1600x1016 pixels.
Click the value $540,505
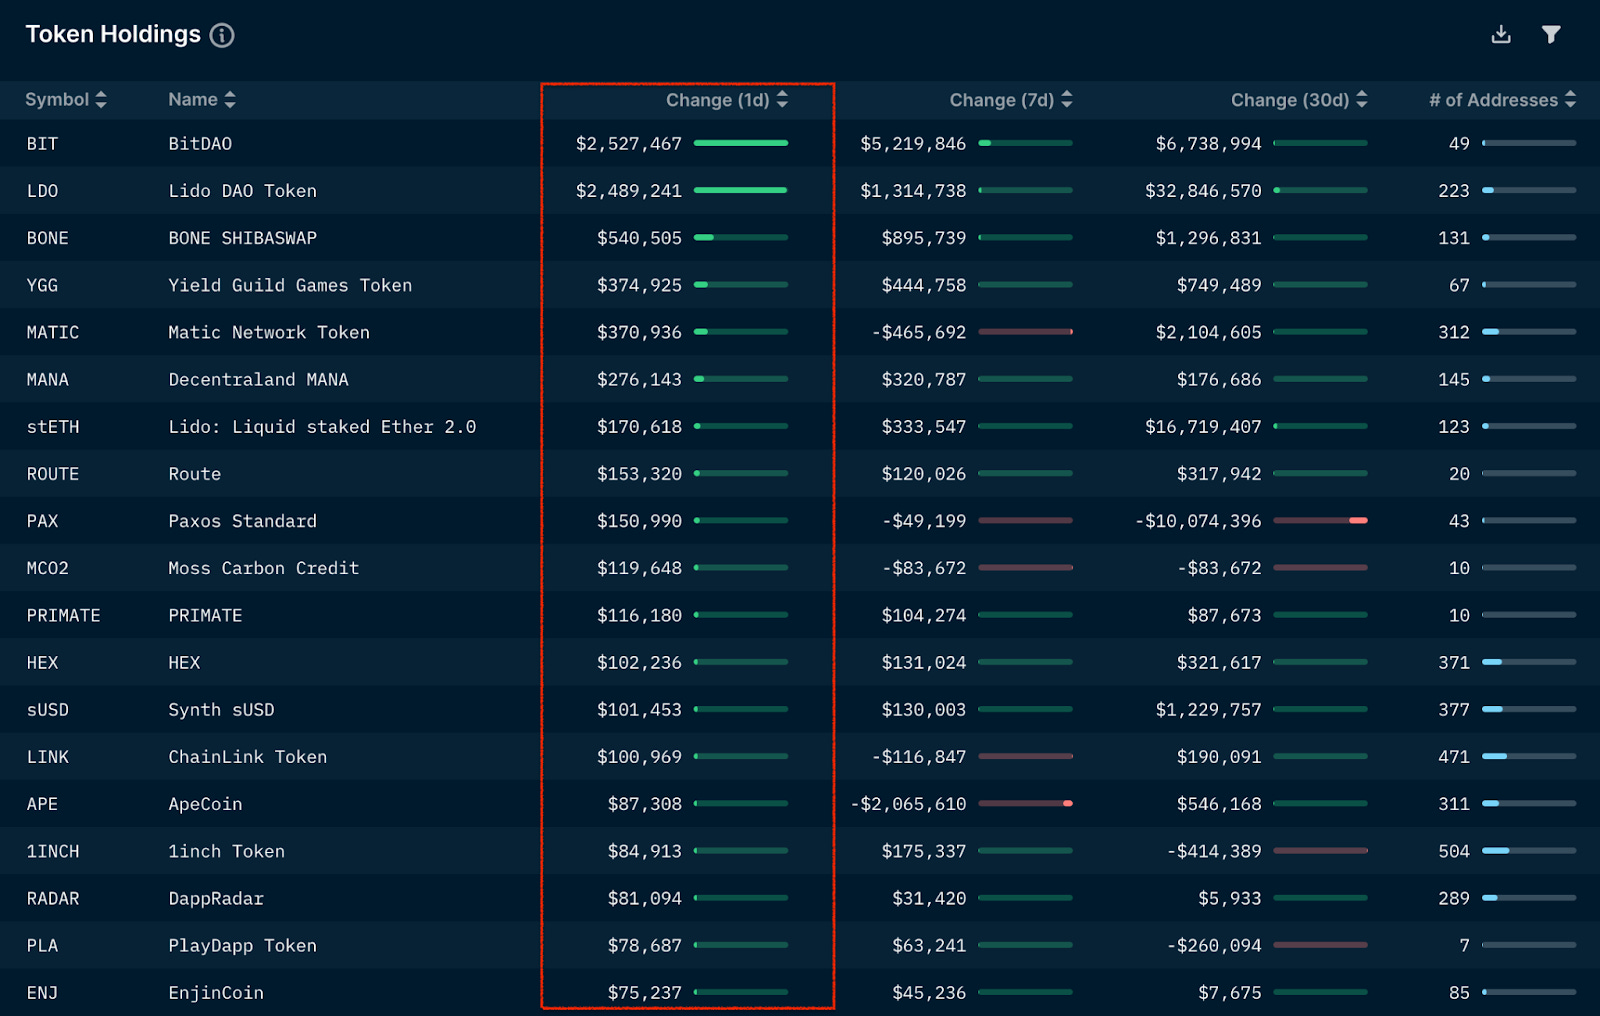point(640,238)
